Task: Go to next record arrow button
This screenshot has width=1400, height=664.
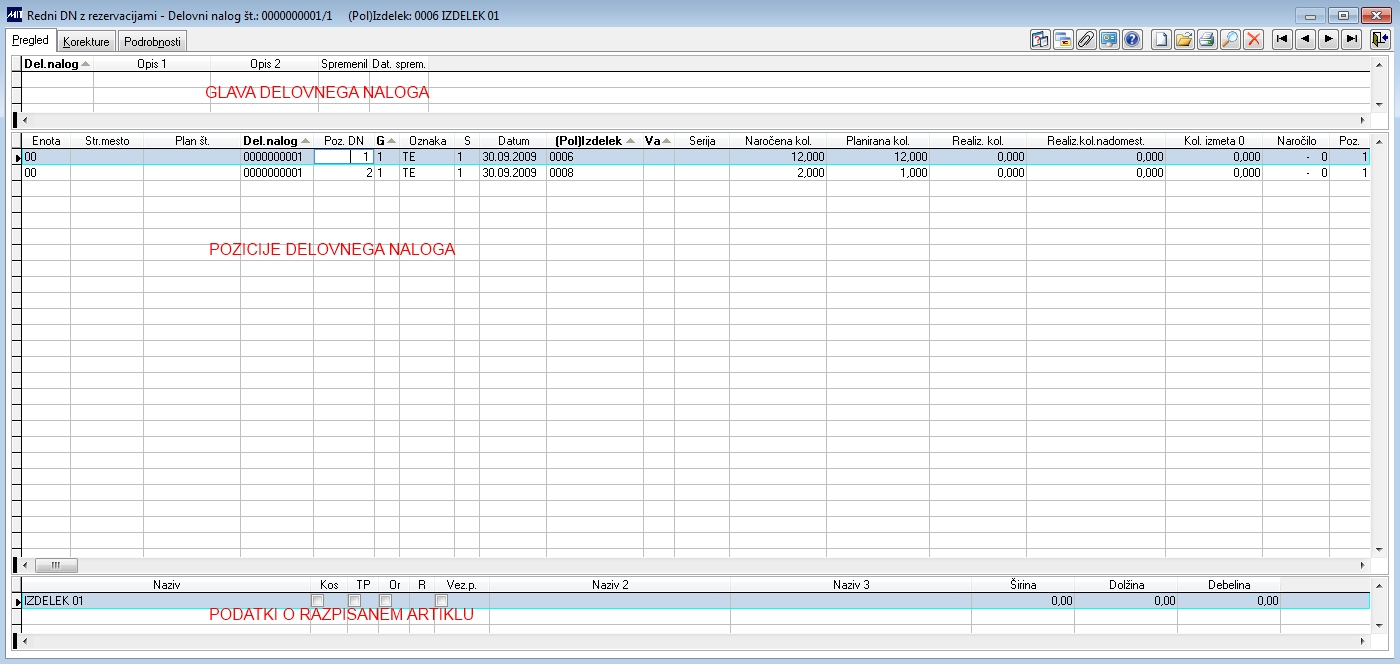Action: click(1328, 40)
